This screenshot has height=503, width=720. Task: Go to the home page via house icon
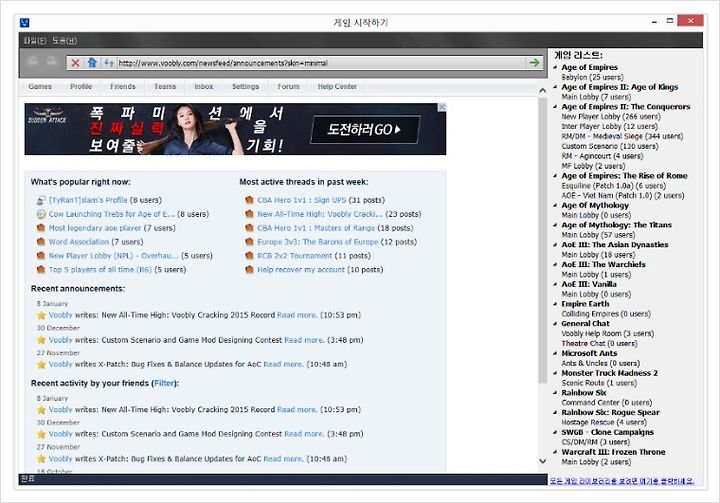click(92, 62)
